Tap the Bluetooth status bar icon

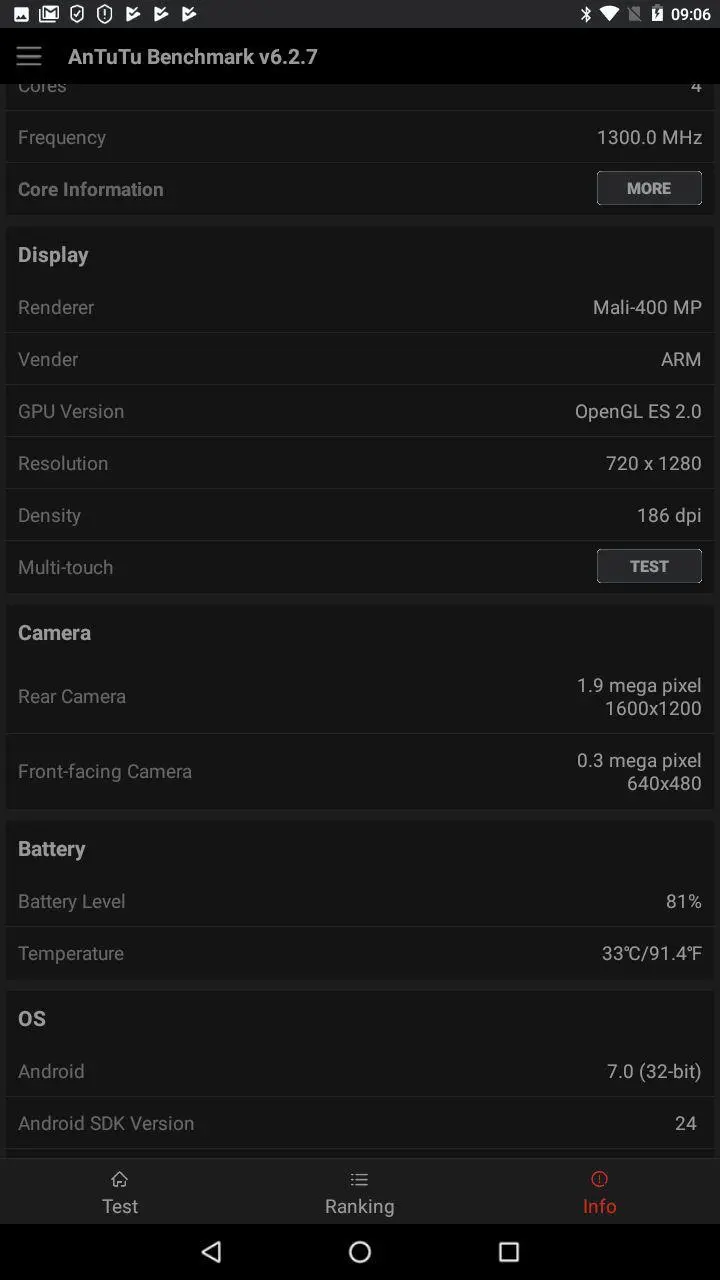click(x=586, y=14)
